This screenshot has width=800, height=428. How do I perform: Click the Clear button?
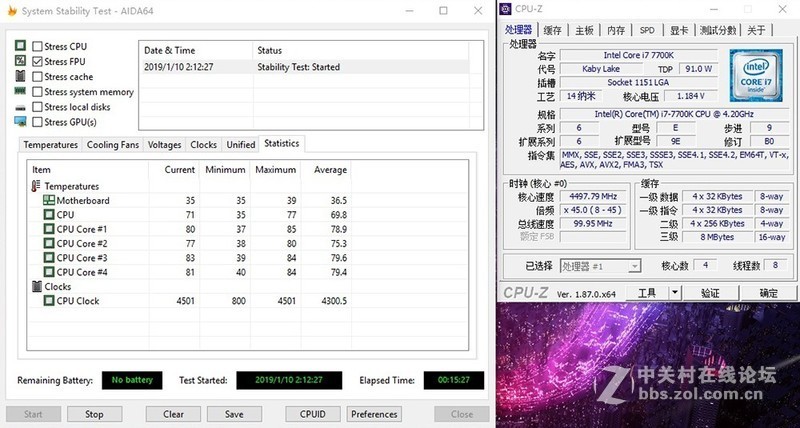pyautogui.click(x=173, y=414)
